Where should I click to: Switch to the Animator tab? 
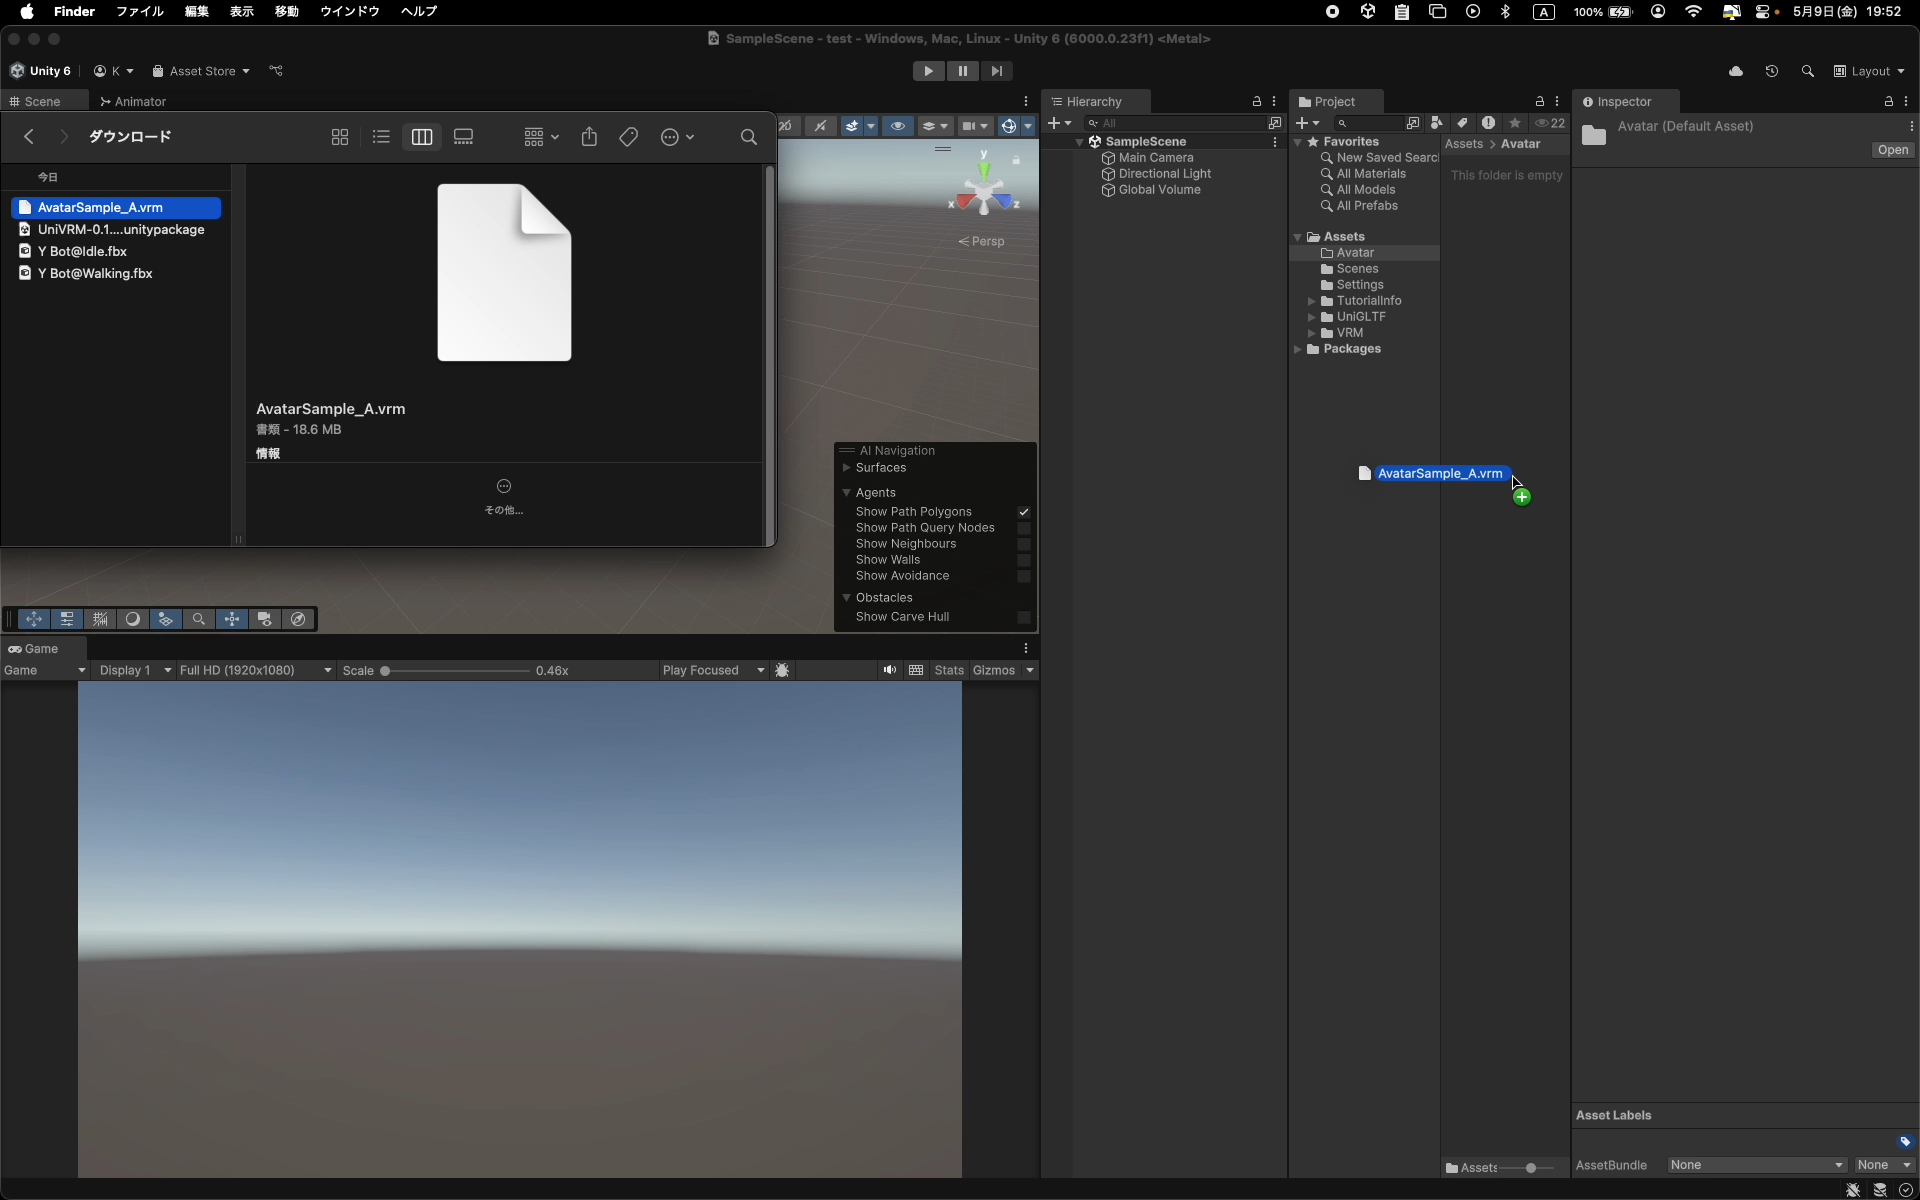pos(133,102)
